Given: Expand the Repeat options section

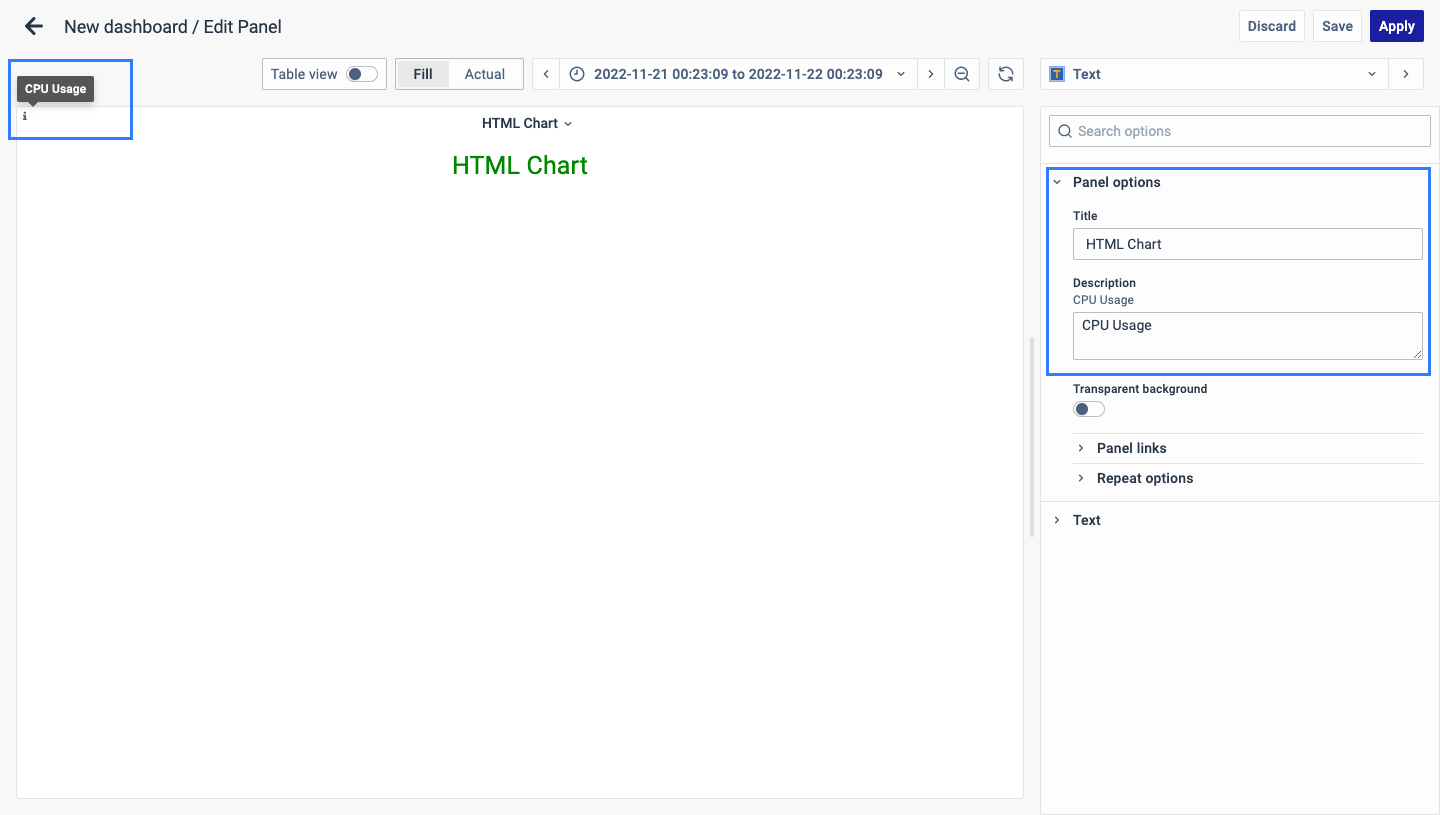Looking at the screenshot, I should click(x=1144, y=478).
